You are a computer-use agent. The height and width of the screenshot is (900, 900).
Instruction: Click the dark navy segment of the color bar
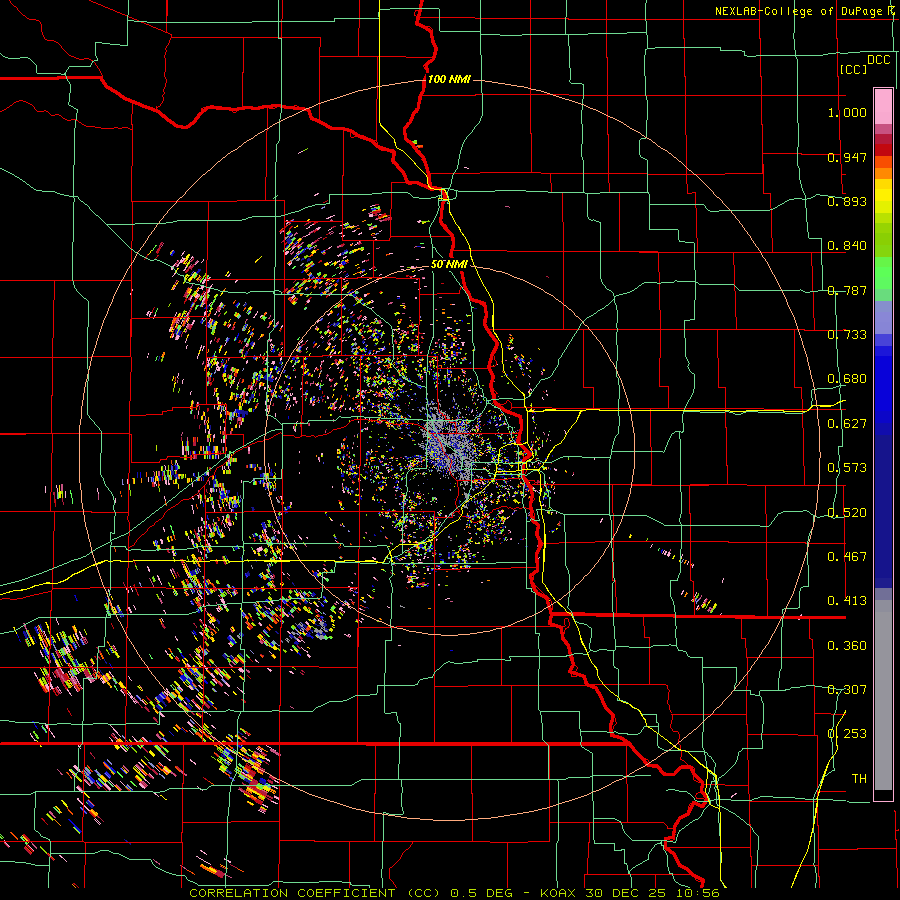tap(883, 511)
